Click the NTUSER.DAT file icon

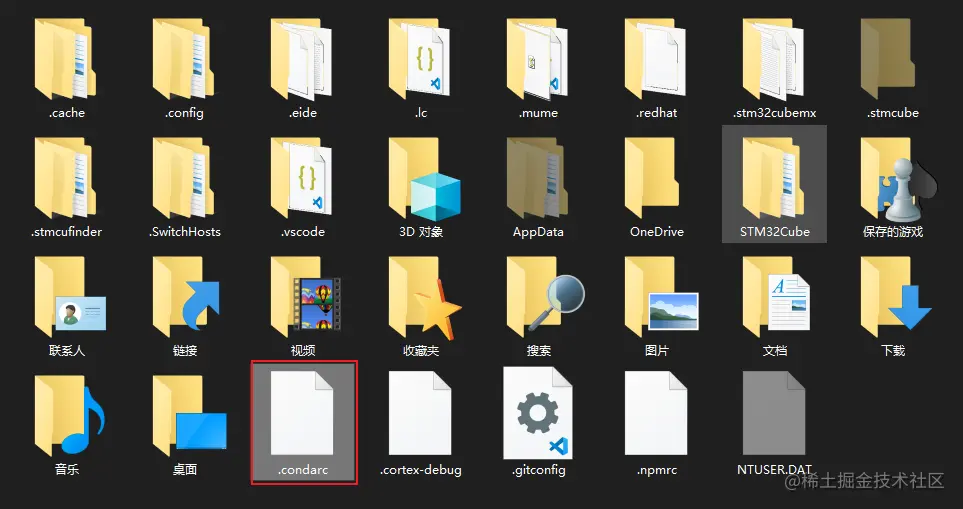(x=774, y=413)
